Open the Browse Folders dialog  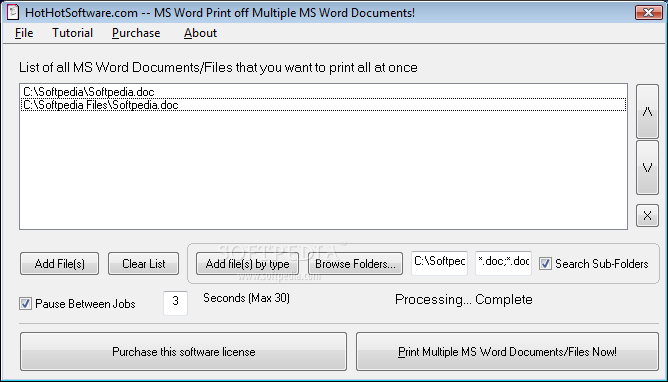pyautogui.click(x=355, y=264)
